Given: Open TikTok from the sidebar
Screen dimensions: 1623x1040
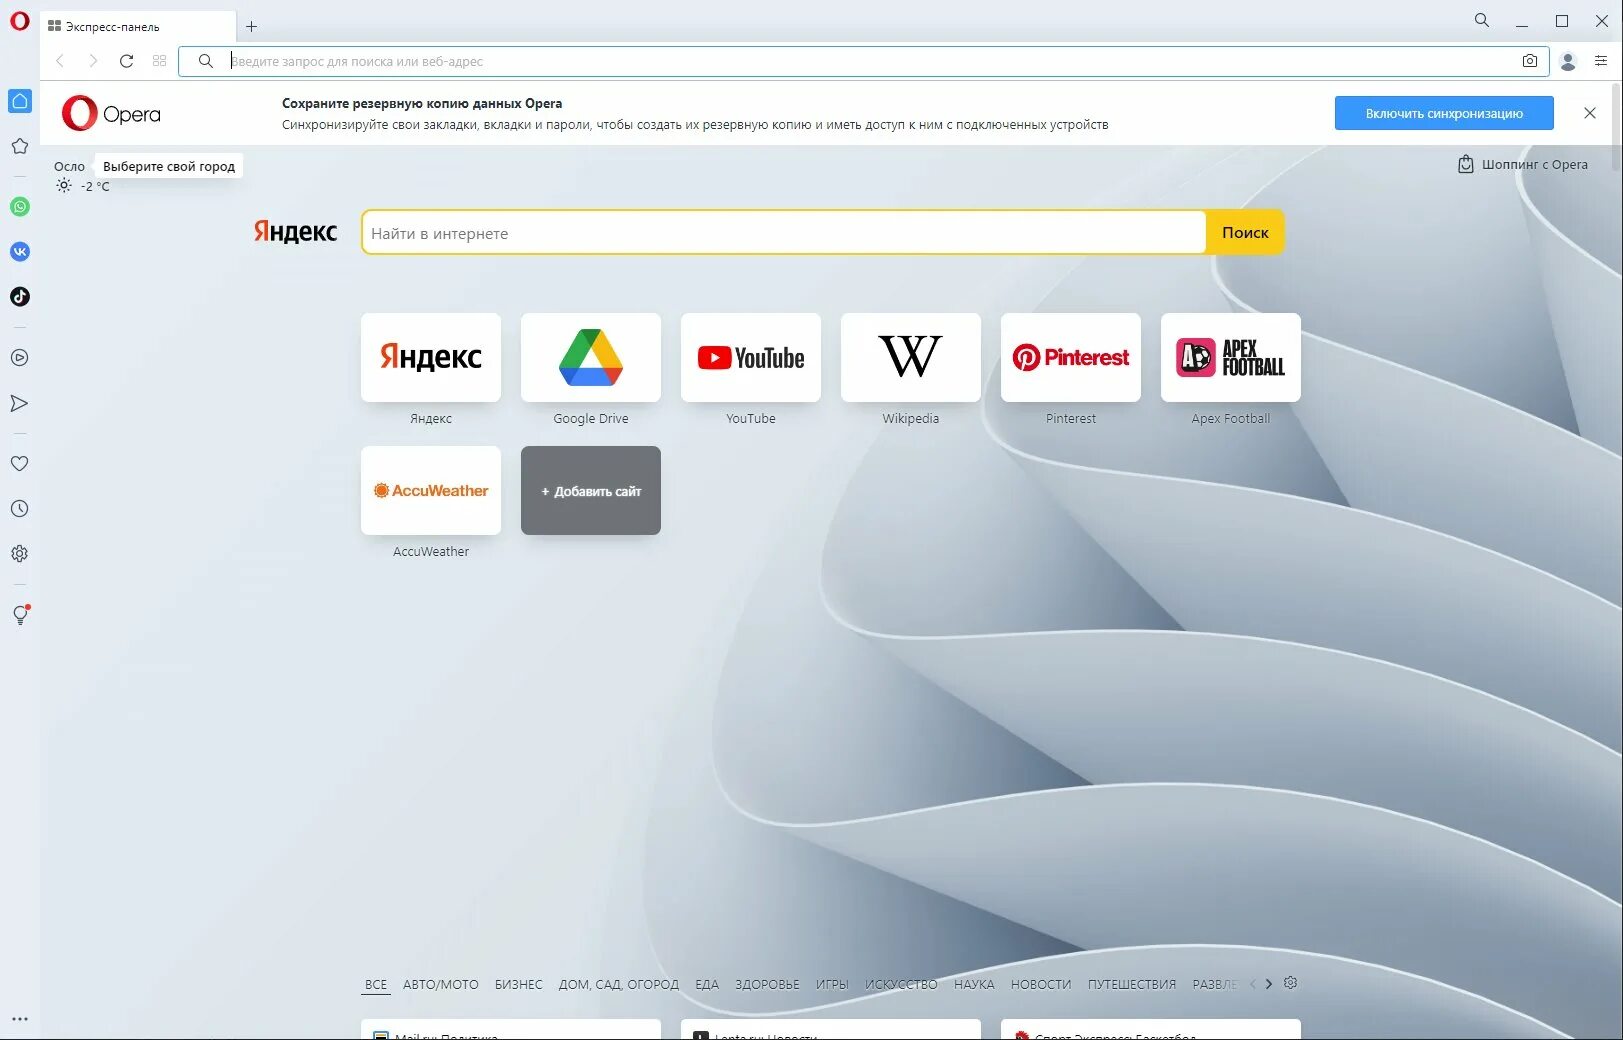Looking at the screenshot, I should (x=20, y=297).
